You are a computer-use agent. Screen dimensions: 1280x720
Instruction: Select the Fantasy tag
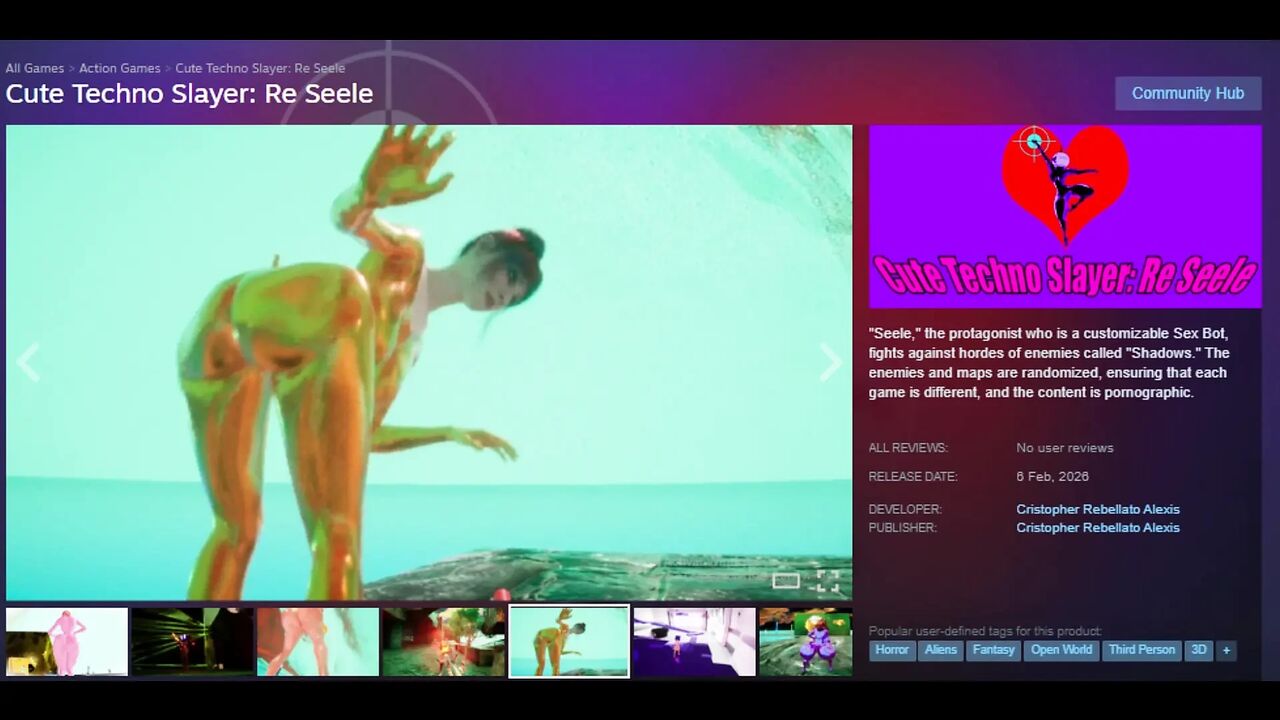pos(994,650)
